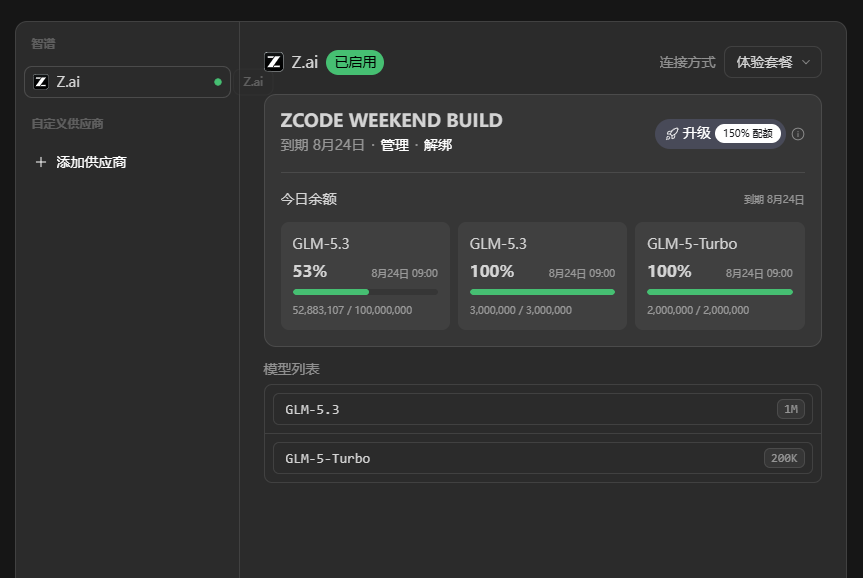Click the GLM-5-Turbo 100% progress bar
This screenshot has width=863, height=578.
[720, 292]
